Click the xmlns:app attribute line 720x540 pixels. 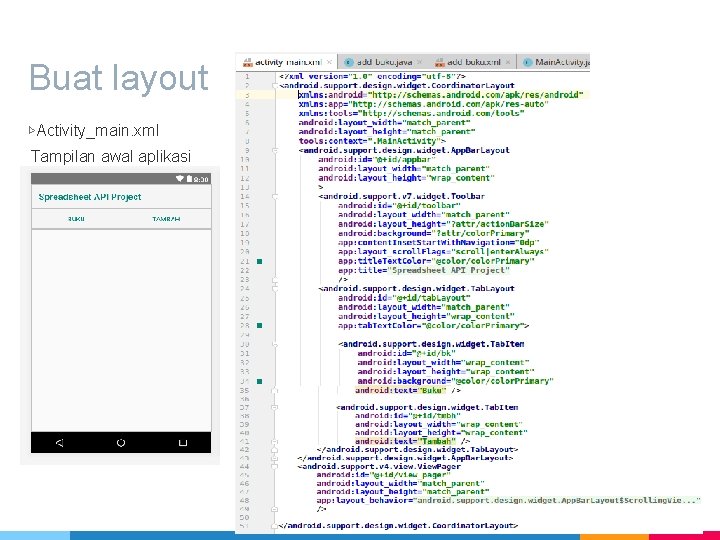point(423,104)
